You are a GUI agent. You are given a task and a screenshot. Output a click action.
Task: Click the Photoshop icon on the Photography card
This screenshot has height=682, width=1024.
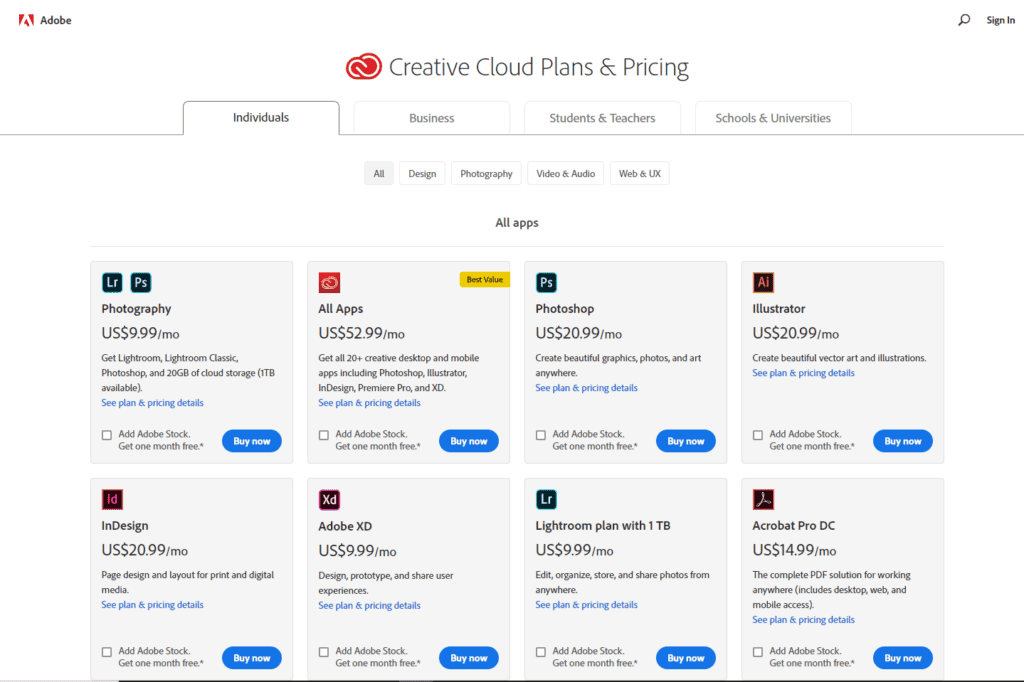[140, 282]
